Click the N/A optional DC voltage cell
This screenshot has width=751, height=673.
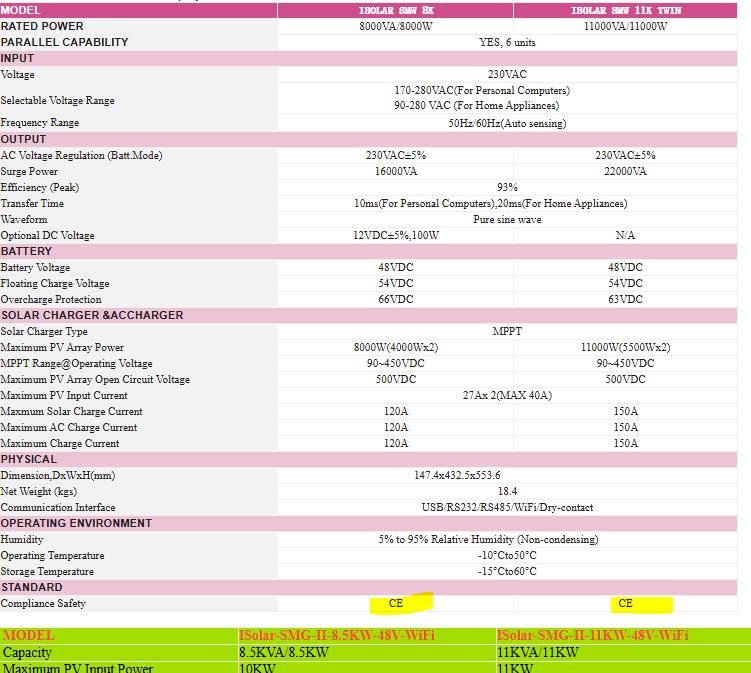626,235
